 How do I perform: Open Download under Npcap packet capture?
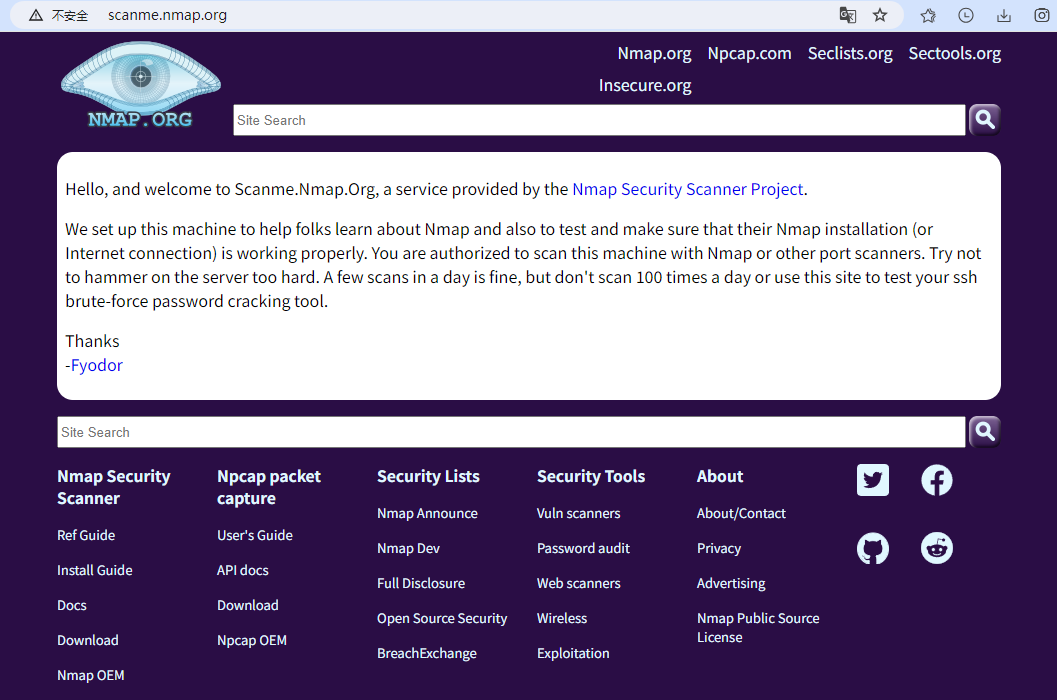pyautogui.click(x=247, y=606)
